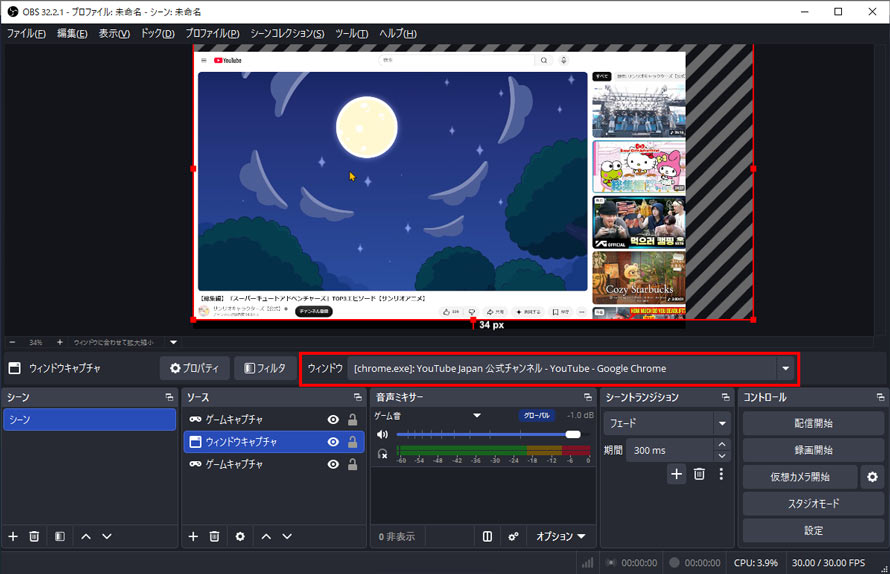Screen dimensions: 890x574
Task: Toggle スタジオモード on
Action: point(813,504)
